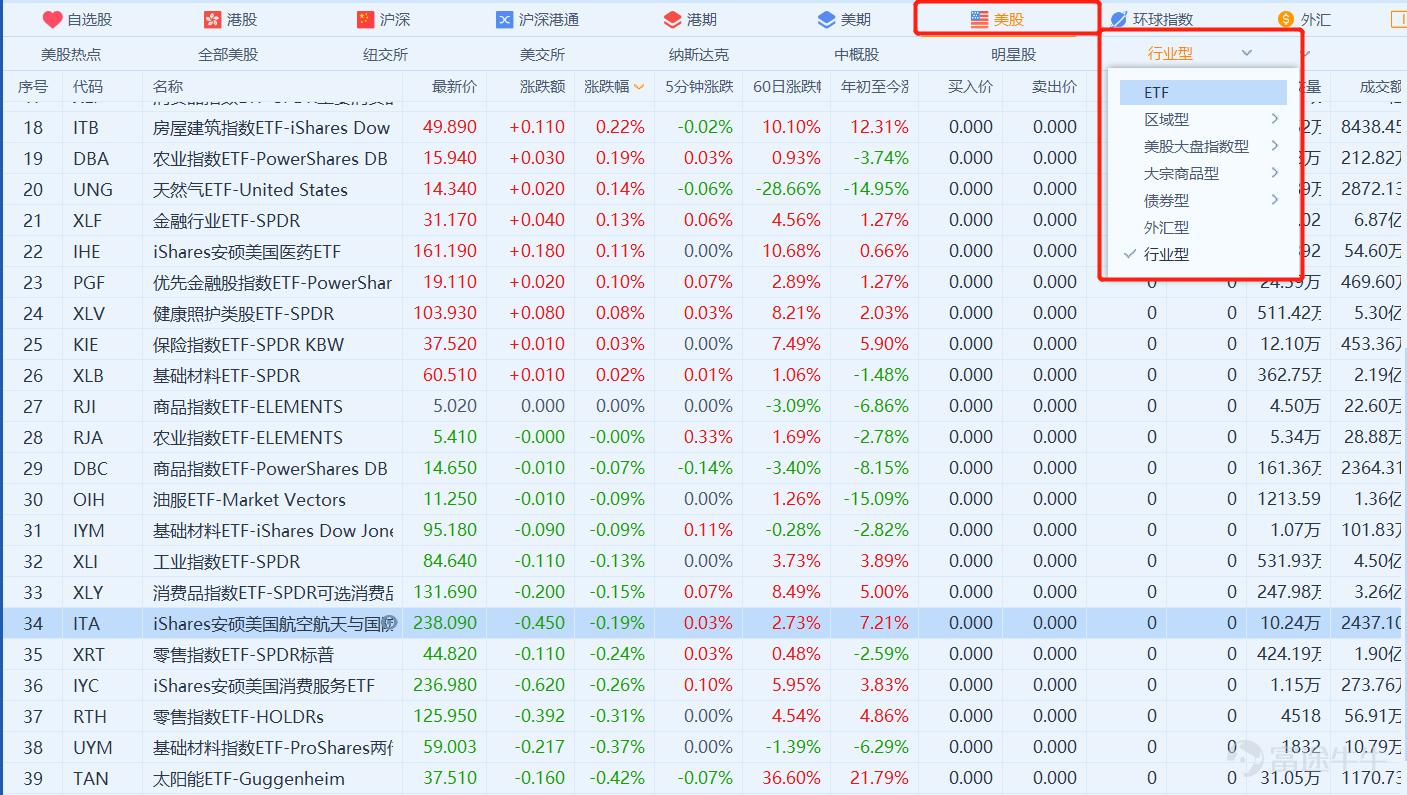Click the blue layered 美期 icon
Screen dimensions: 1407x795
click(x=826, y=19)
